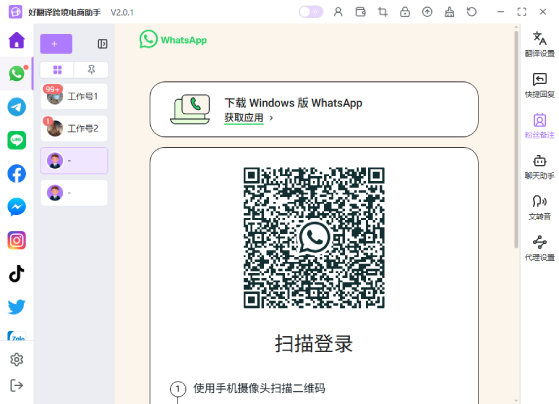Click the 下载 Windows 版 WhatsApp banner text
The height and width of the screenshot is (404, 559).
click(x=293, y=103)
